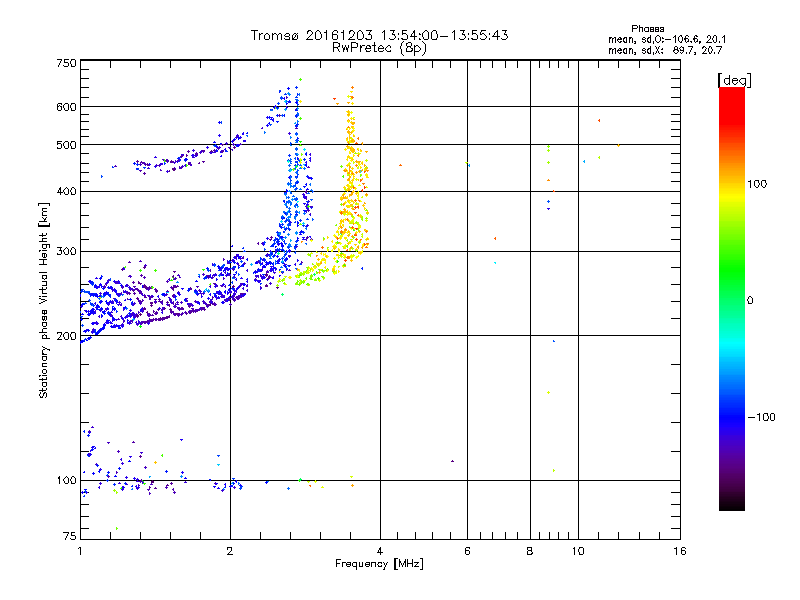
Task: Click the colorbar tick label "100"
Action: tap(757, 184)
